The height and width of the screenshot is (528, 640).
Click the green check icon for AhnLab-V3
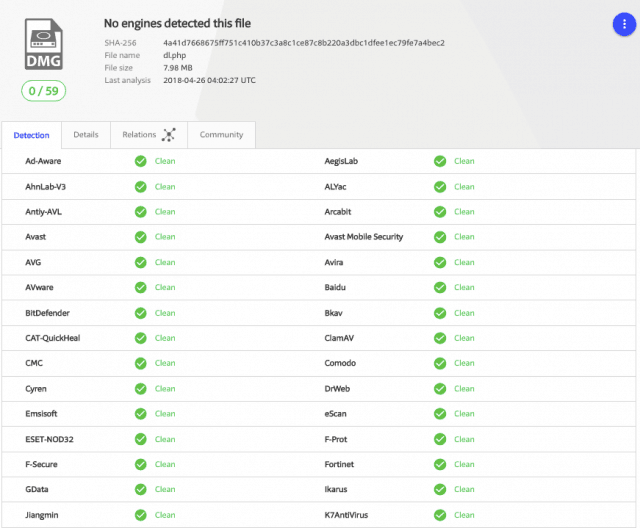click(x=140, y=187)
